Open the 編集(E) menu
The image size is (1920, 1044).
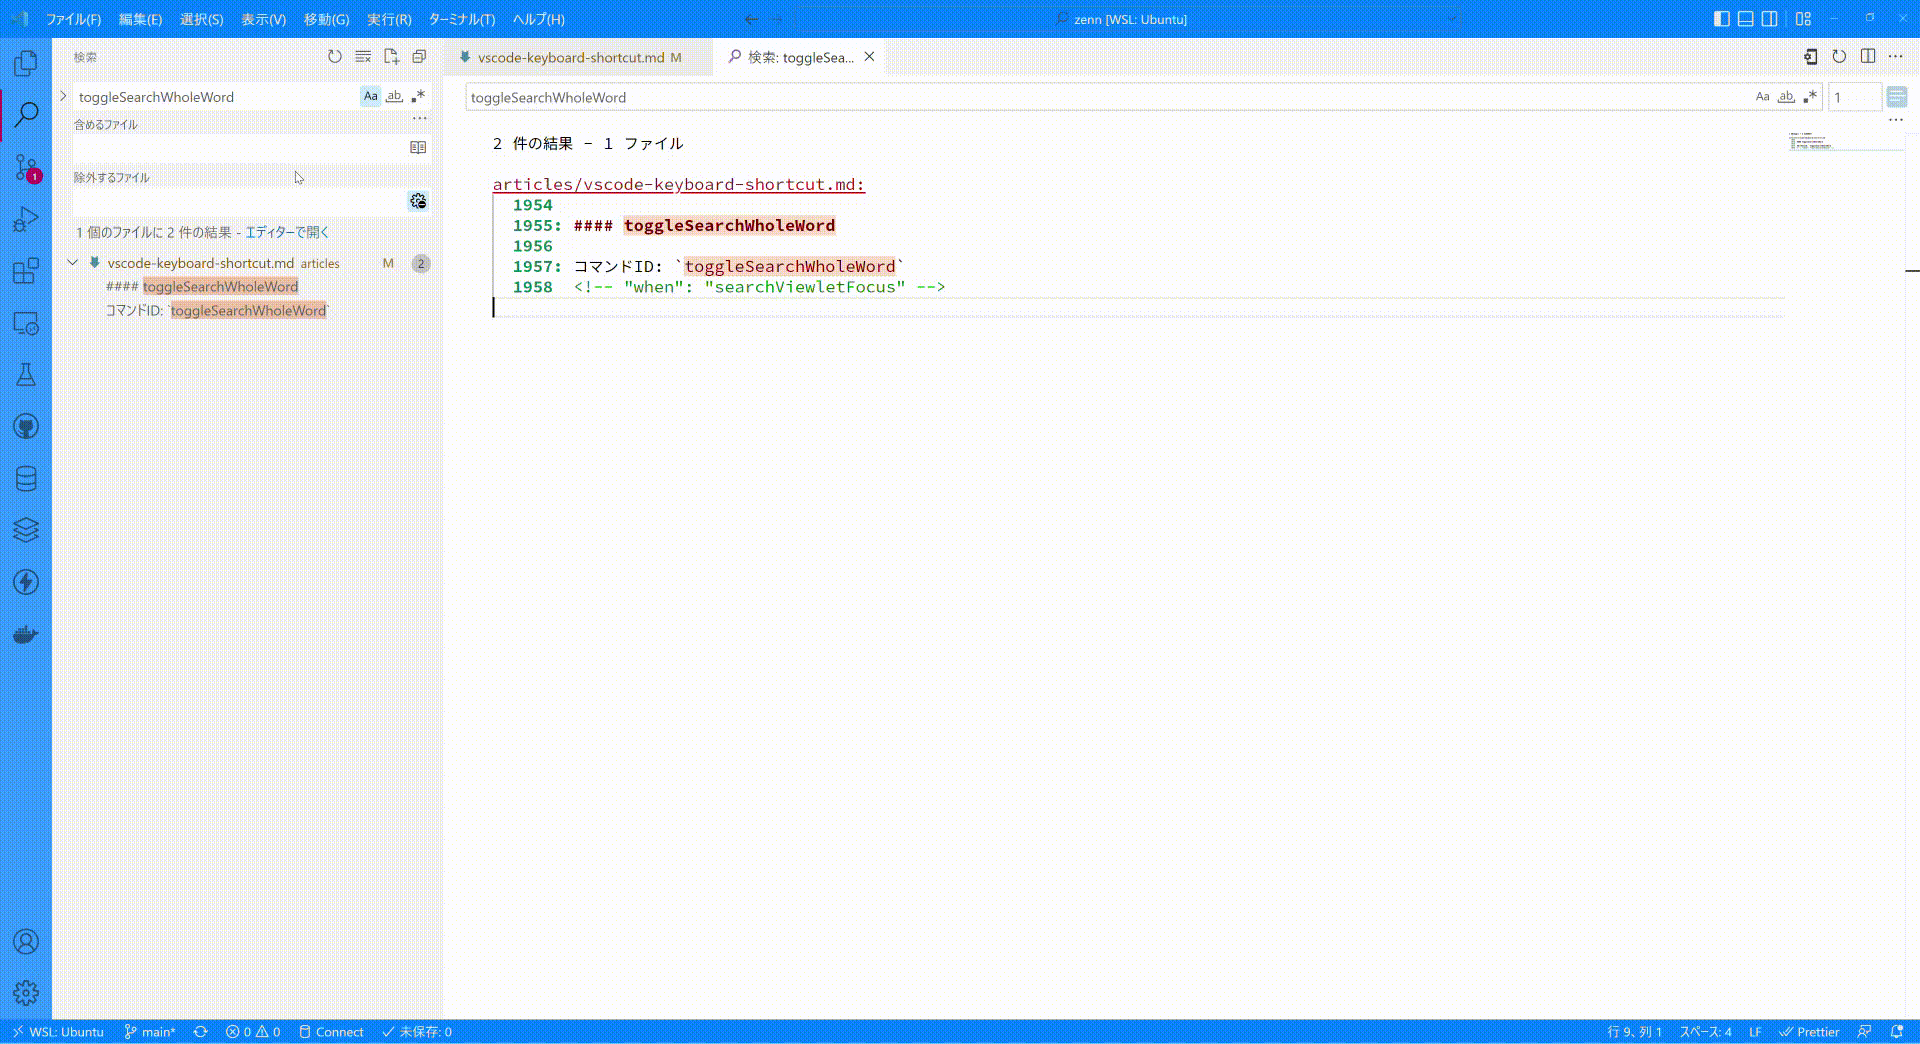coord(140,19)
